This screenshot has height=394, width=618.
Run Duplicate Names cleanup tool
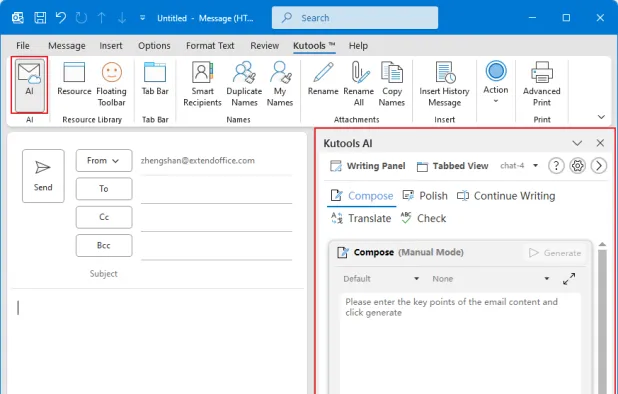(244, 84)
